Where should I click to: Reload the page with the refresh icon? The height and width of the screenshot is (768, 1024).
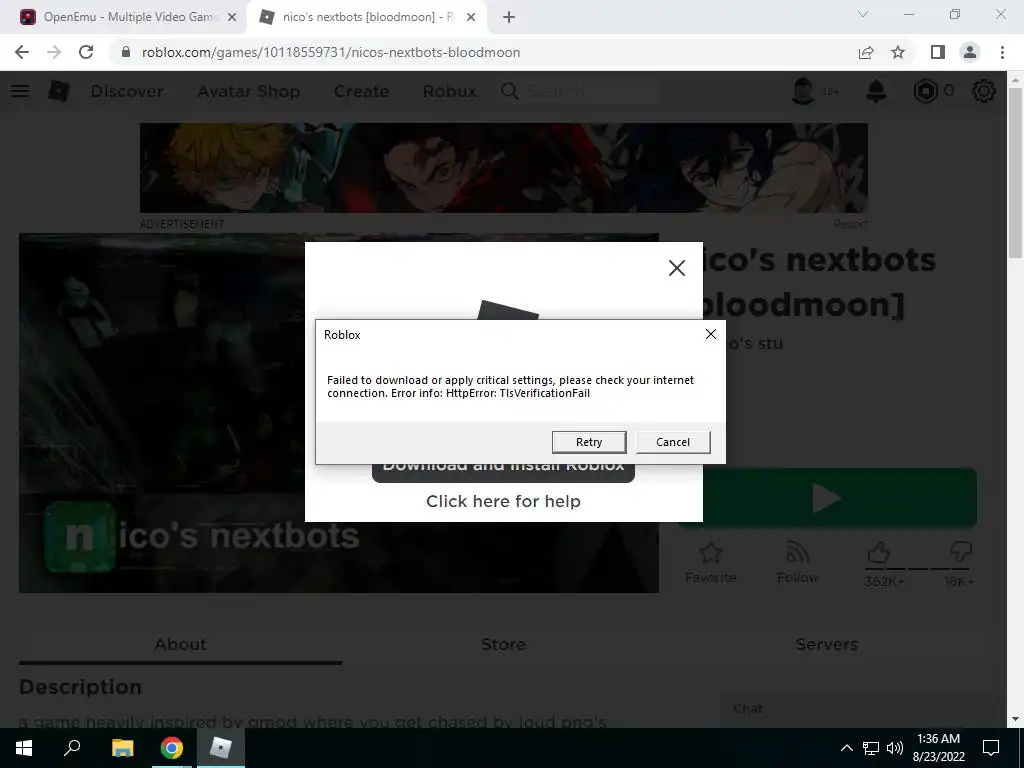(86, 52)
